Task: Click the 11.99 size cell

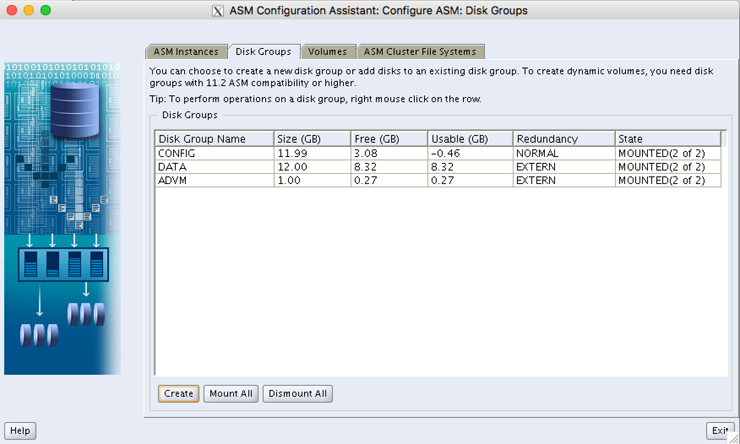Action: point(312,153)
